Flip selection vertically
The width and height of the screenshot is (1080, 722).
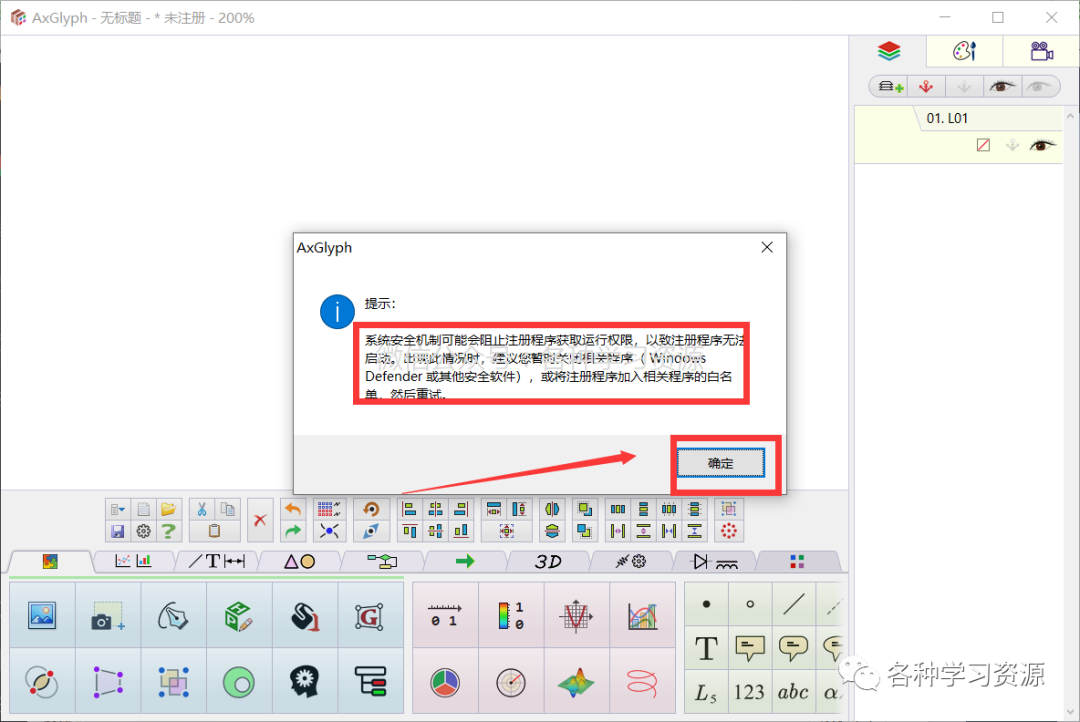tap(552, 531)
